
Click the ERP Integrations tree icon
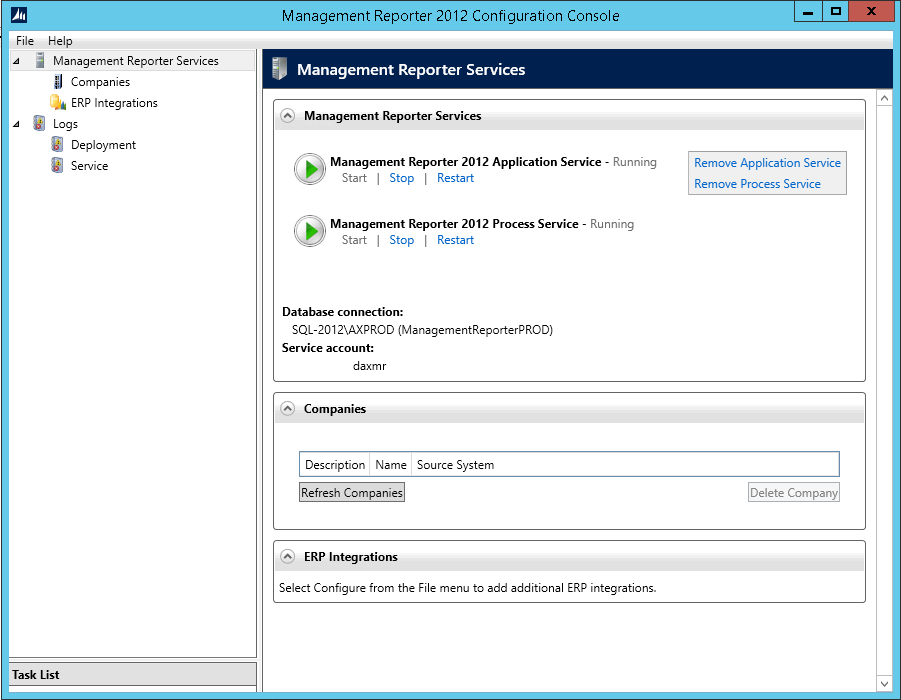58,103
